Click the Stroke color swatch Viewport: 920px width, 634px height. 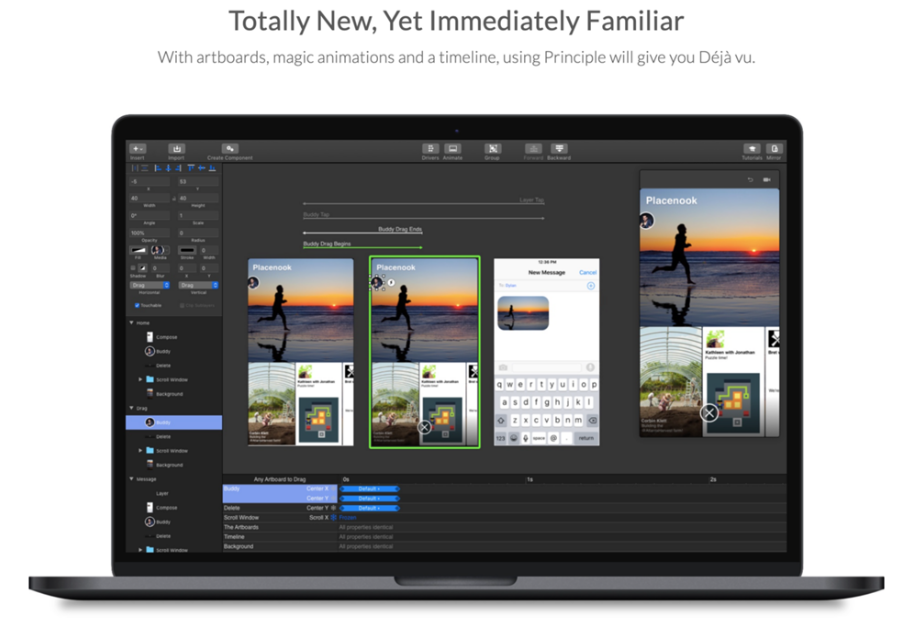(x=187, y=250)
